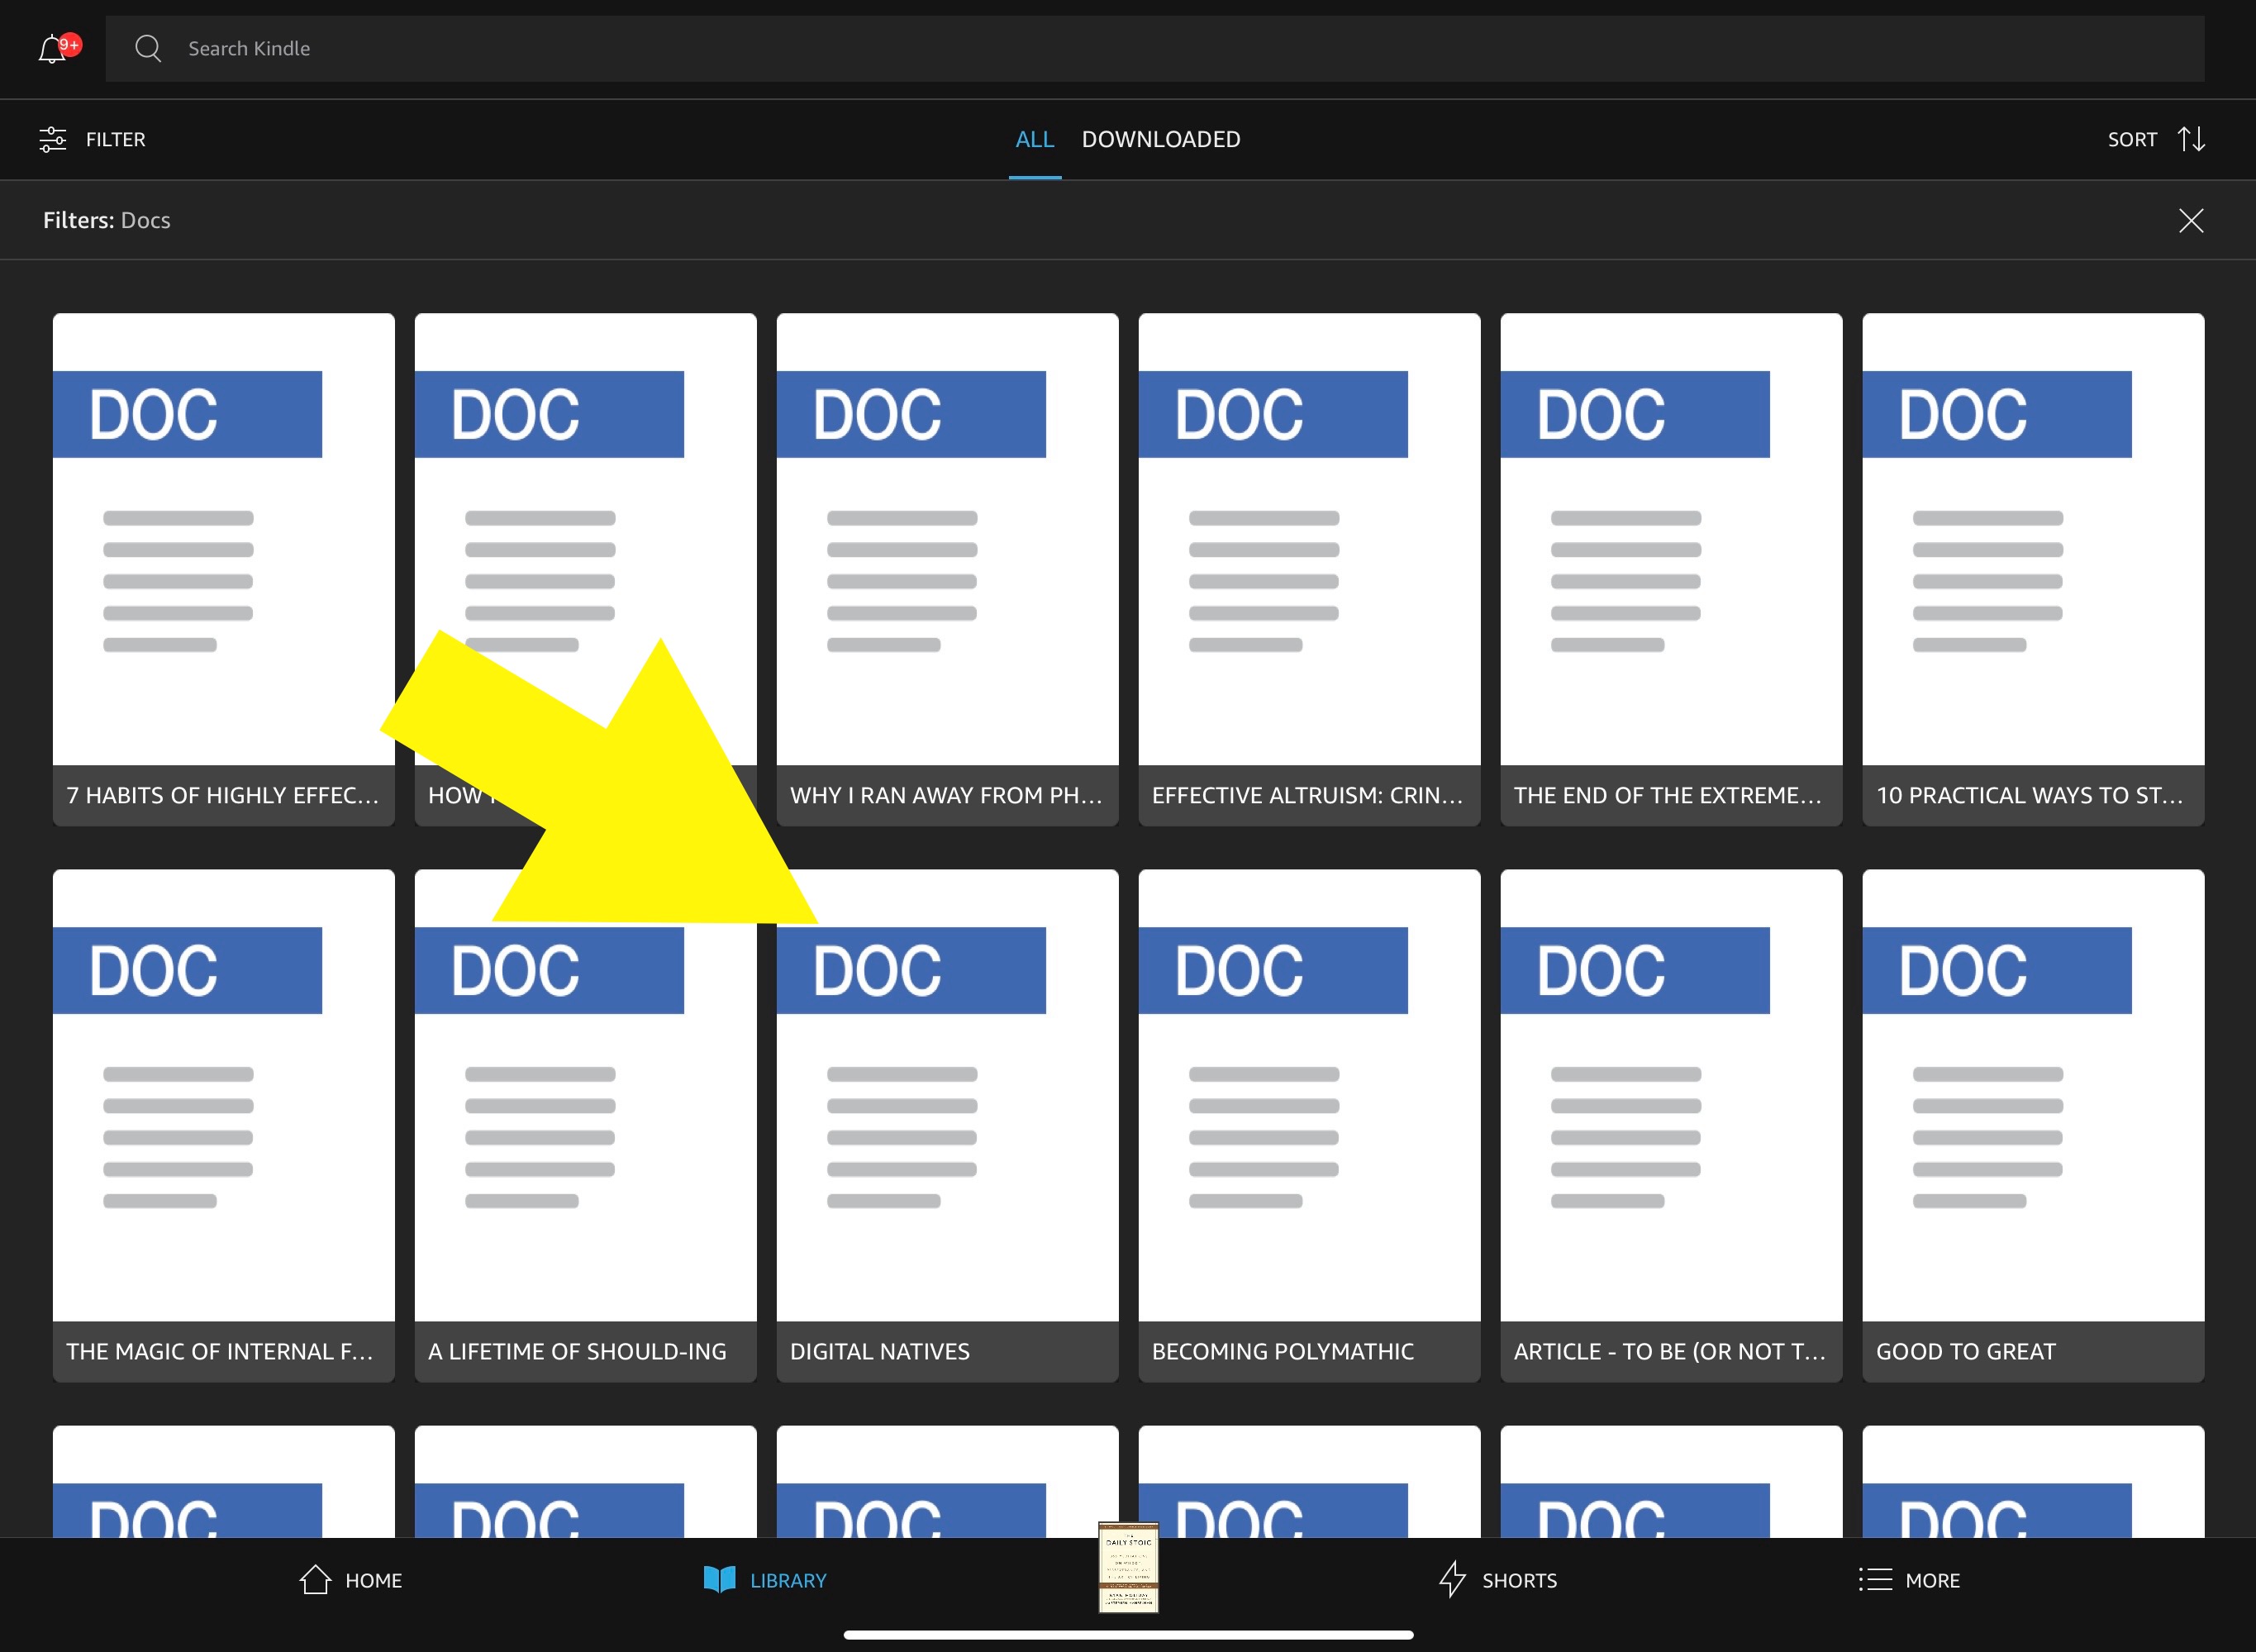2256x1652 pixels.
Task: Select the All tab
Action: click(x=1034, y=139)
